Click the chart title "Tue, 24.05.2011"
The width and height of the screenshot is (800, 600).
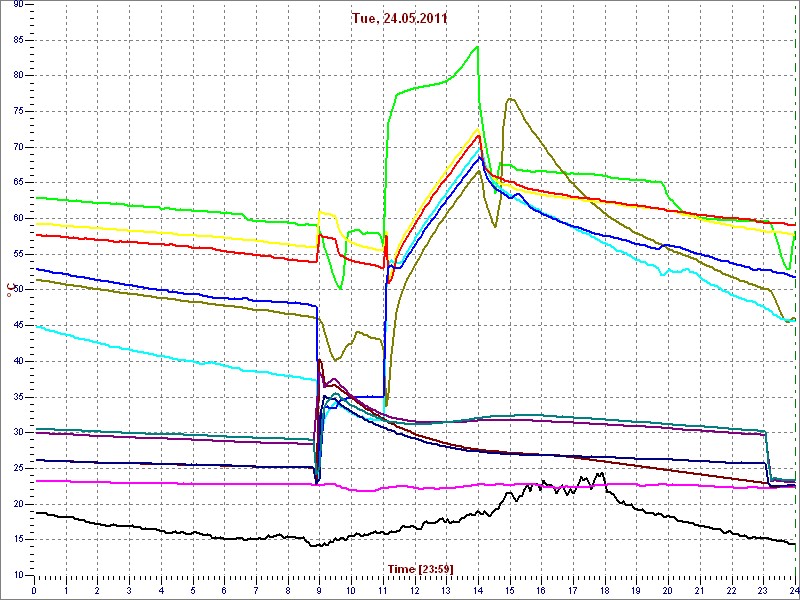(399, 19)
